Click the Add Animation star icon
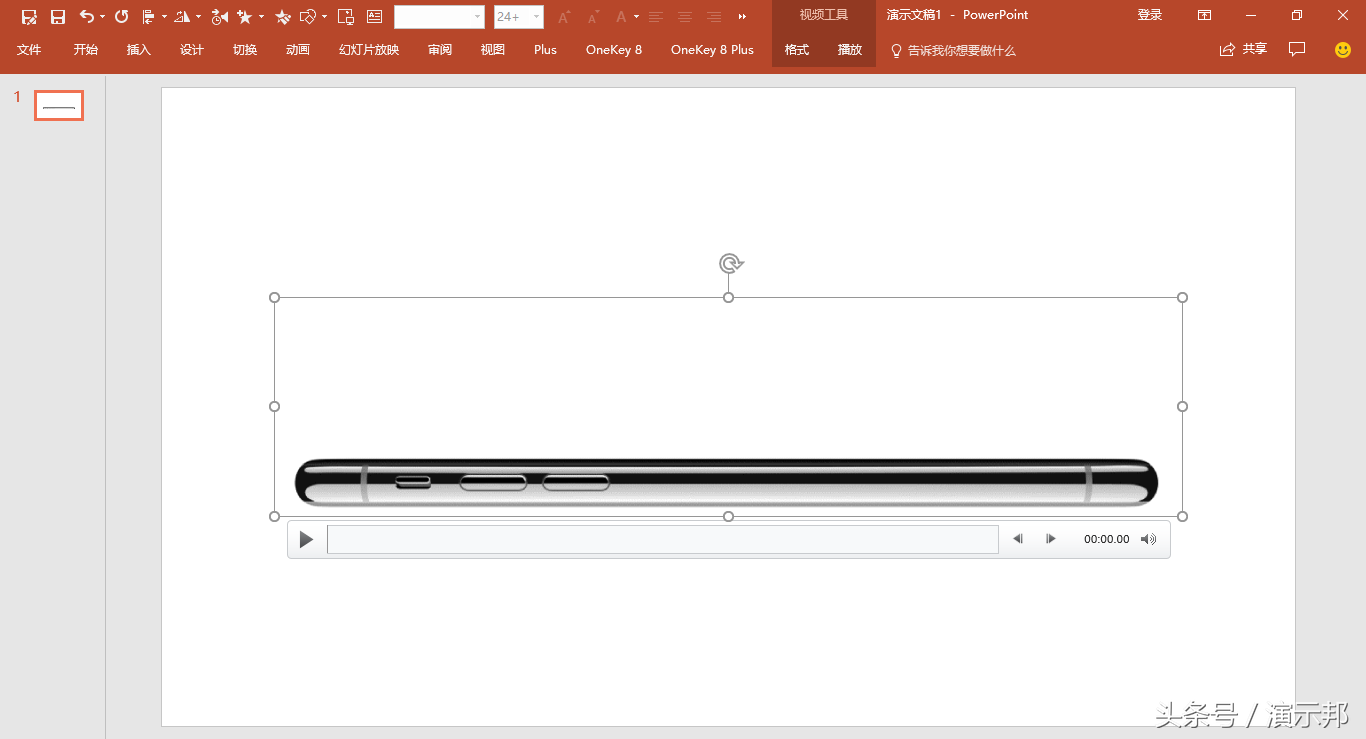 pos(244,16)
